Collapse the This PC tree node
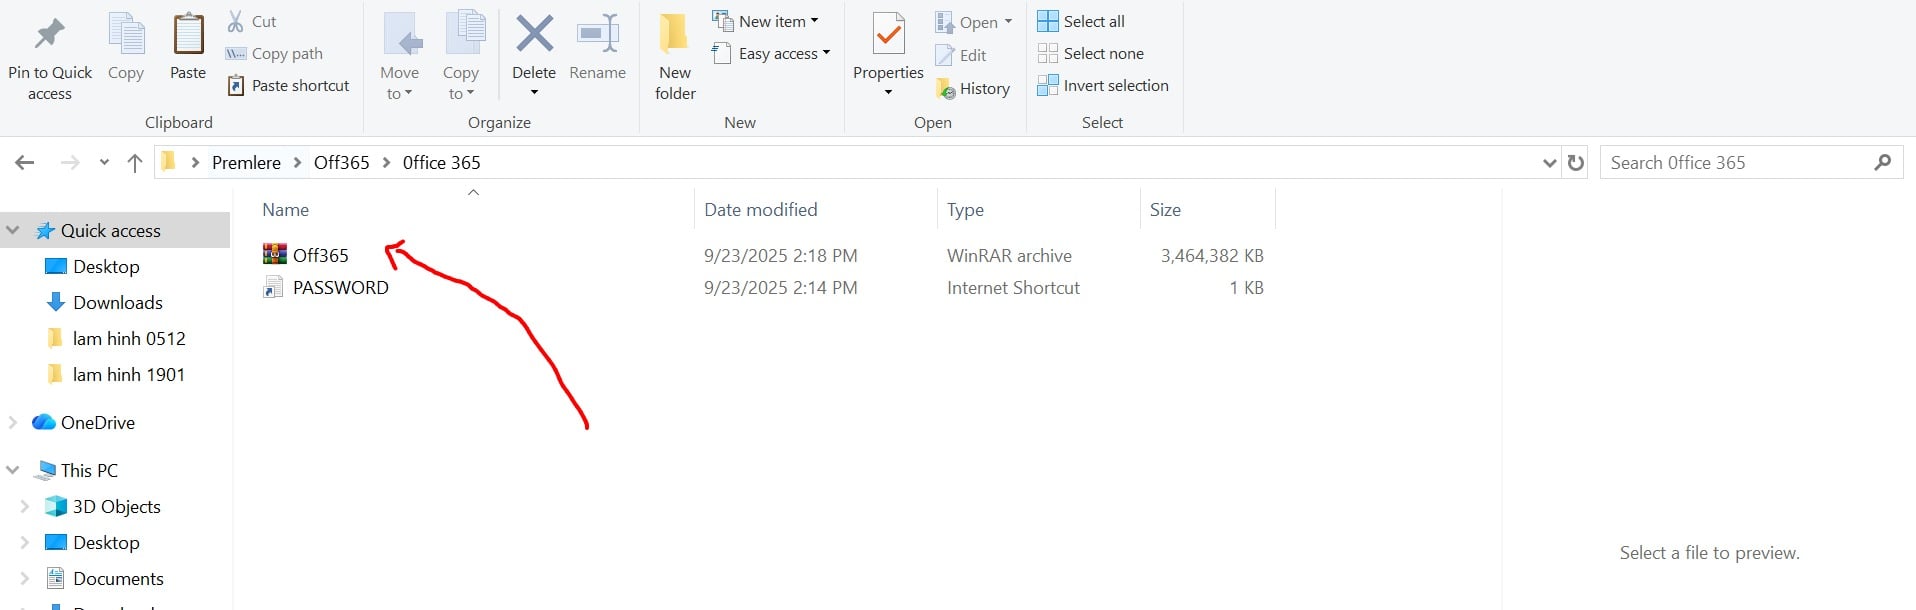The image size is (1916, 610). point(13,470)
